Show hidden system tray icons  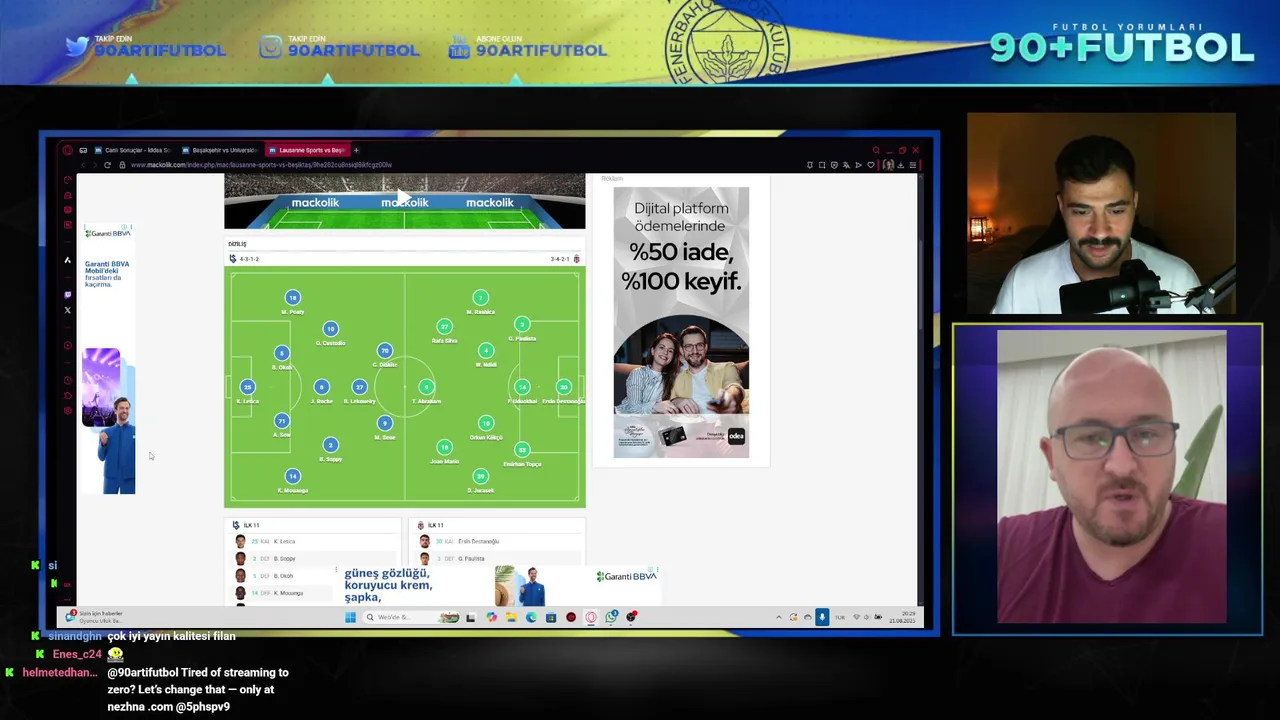778,617
